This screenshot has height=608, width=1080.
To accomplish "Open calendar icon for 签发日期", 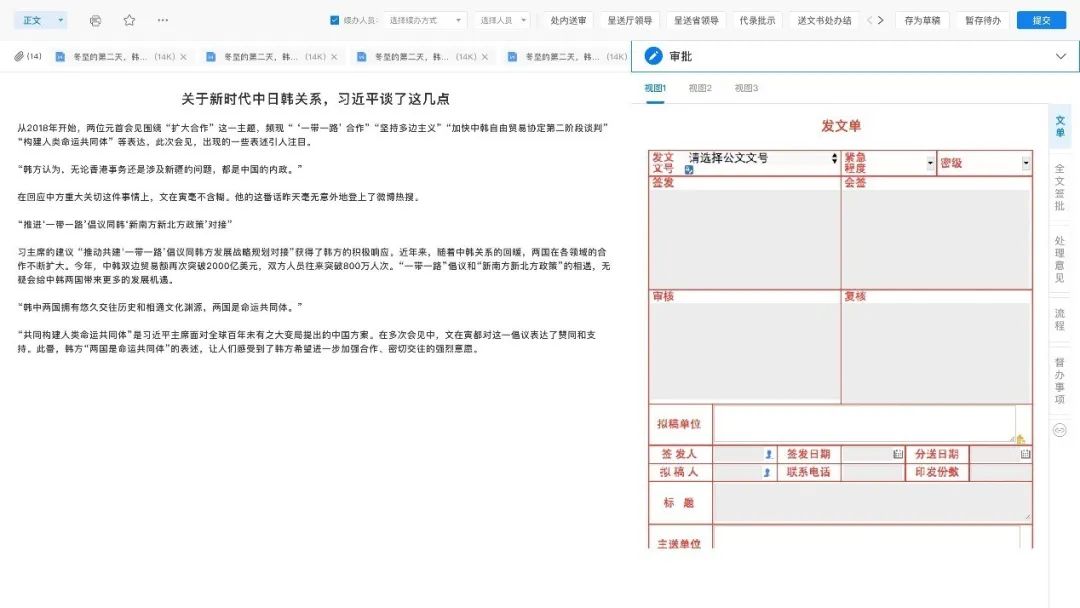I will coord(897,454).
